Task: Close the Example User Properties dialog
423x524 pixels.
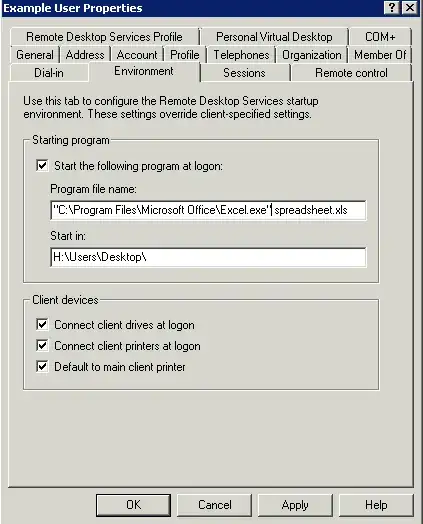Action: click(x=410, y=7)
